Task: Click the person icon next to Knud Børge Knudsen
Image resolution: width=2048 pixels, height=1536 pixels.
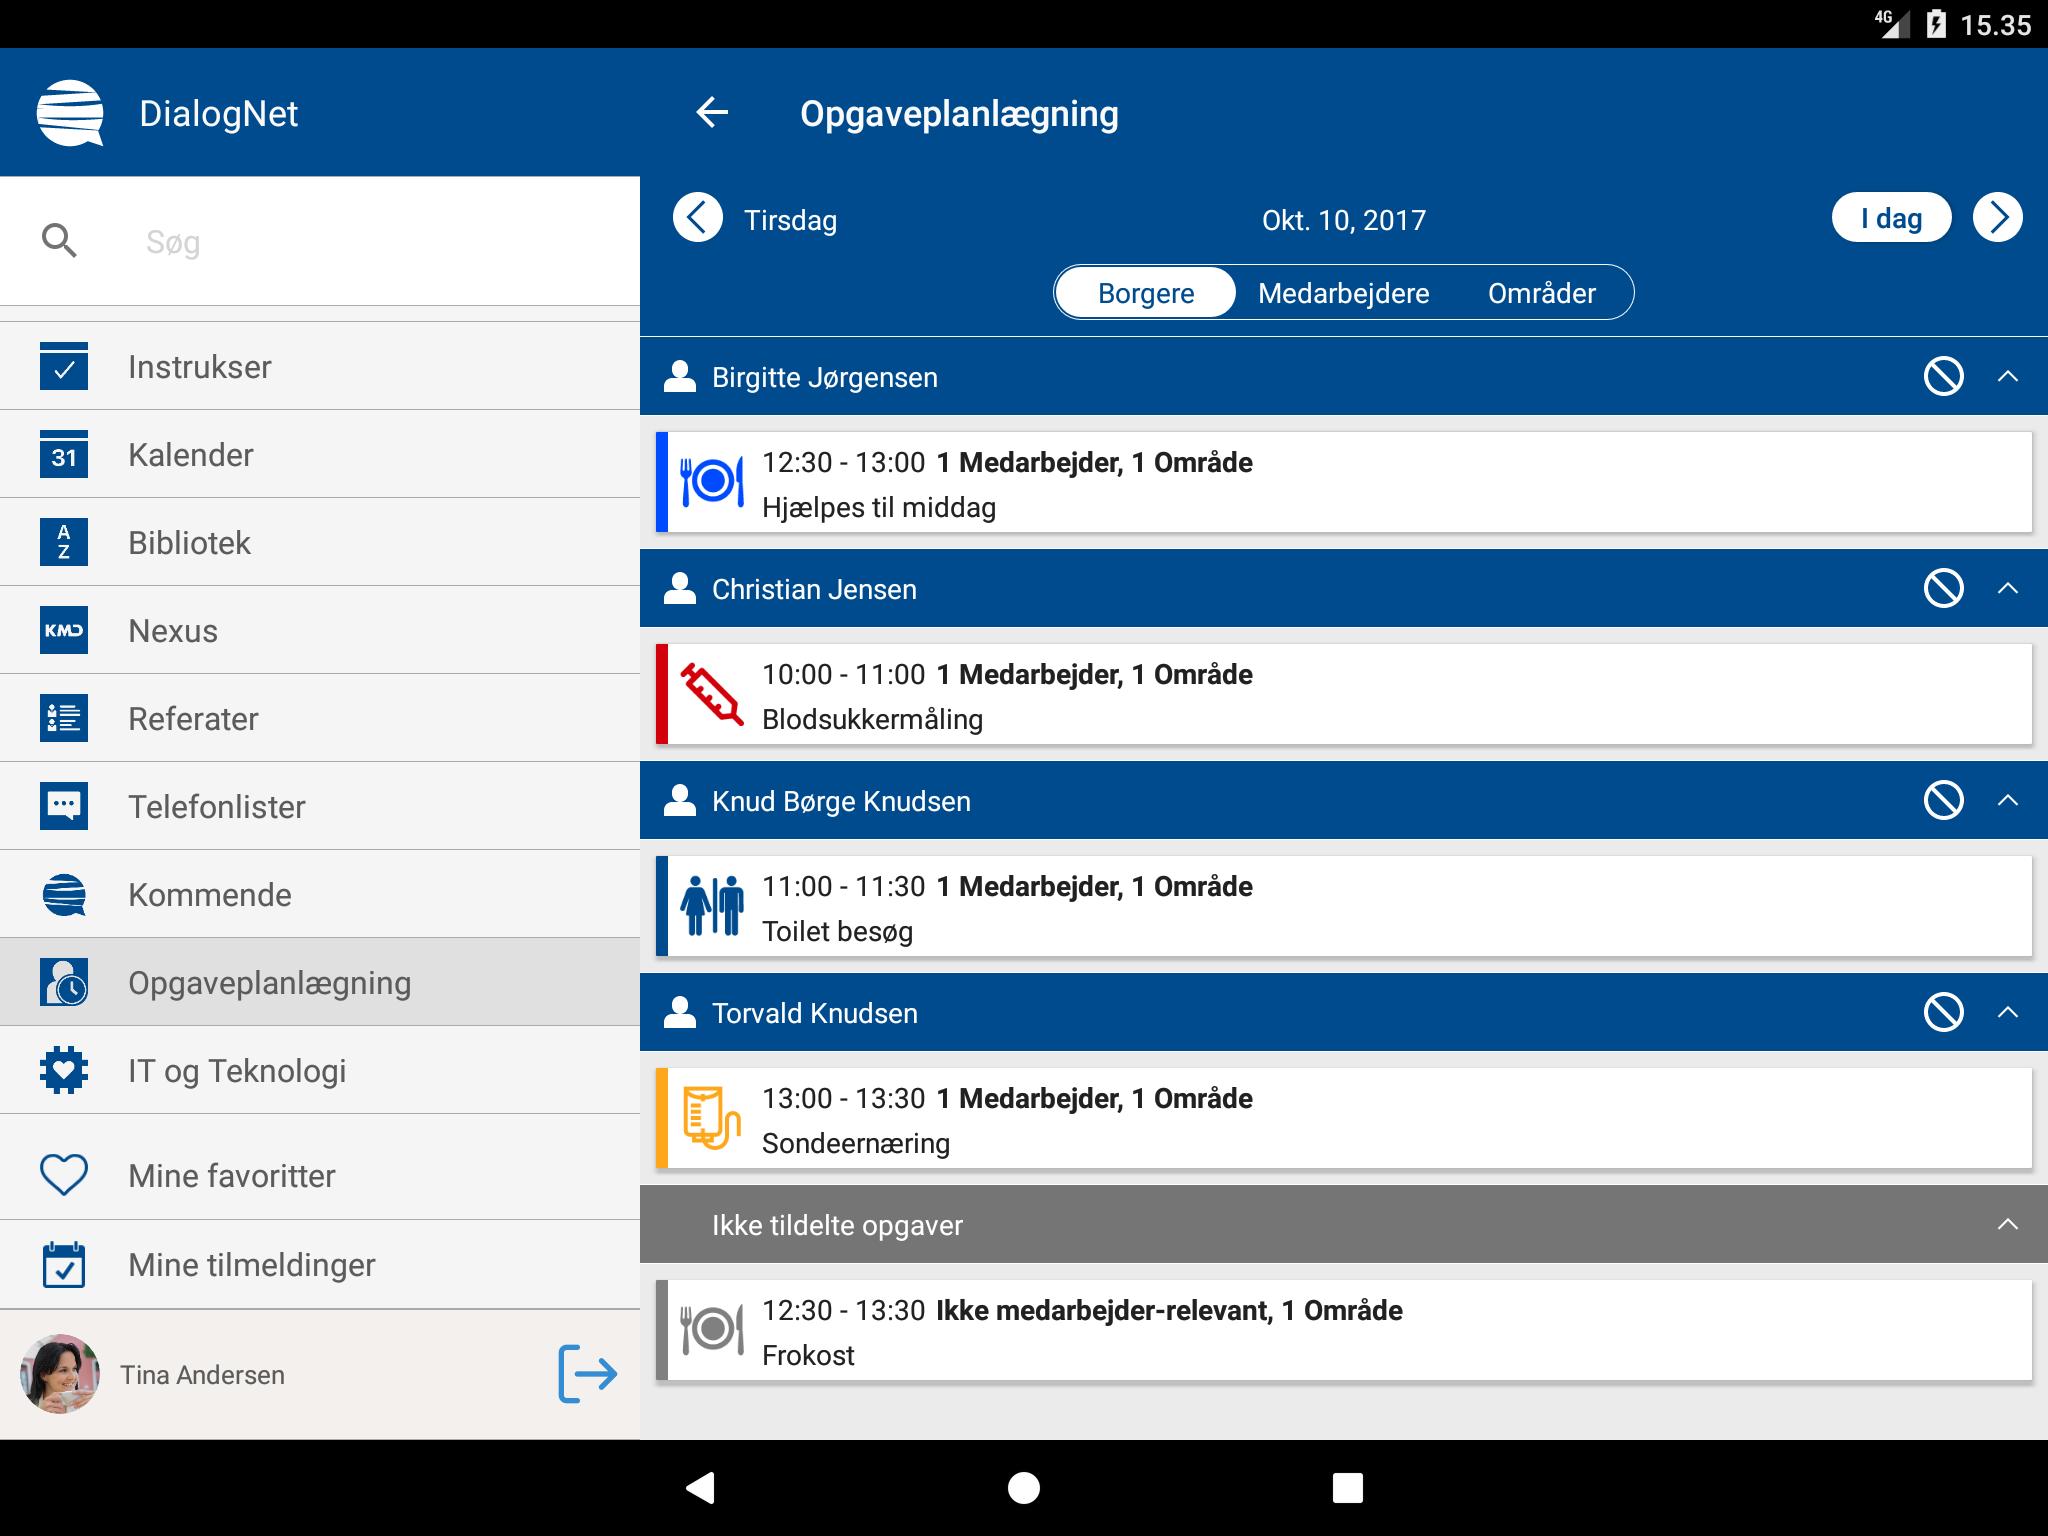Action: pyautogui.click(x=680, y=801)
